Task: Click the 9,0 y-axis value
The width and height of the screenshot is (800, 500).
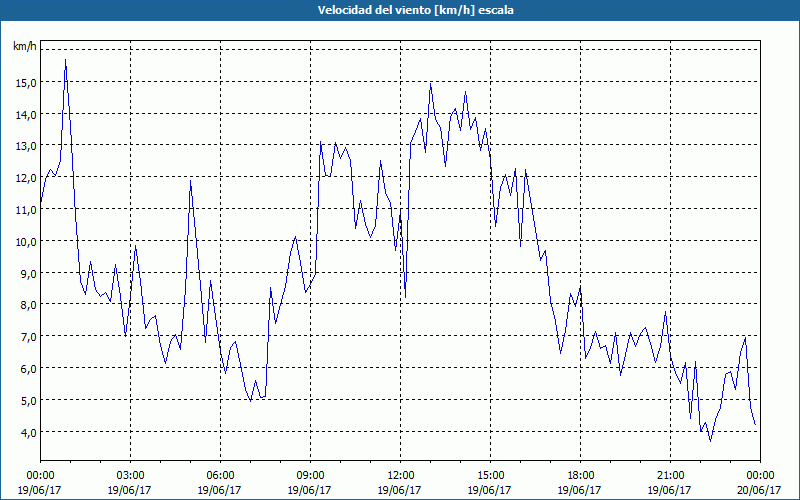Action: (x=28, y=273)
